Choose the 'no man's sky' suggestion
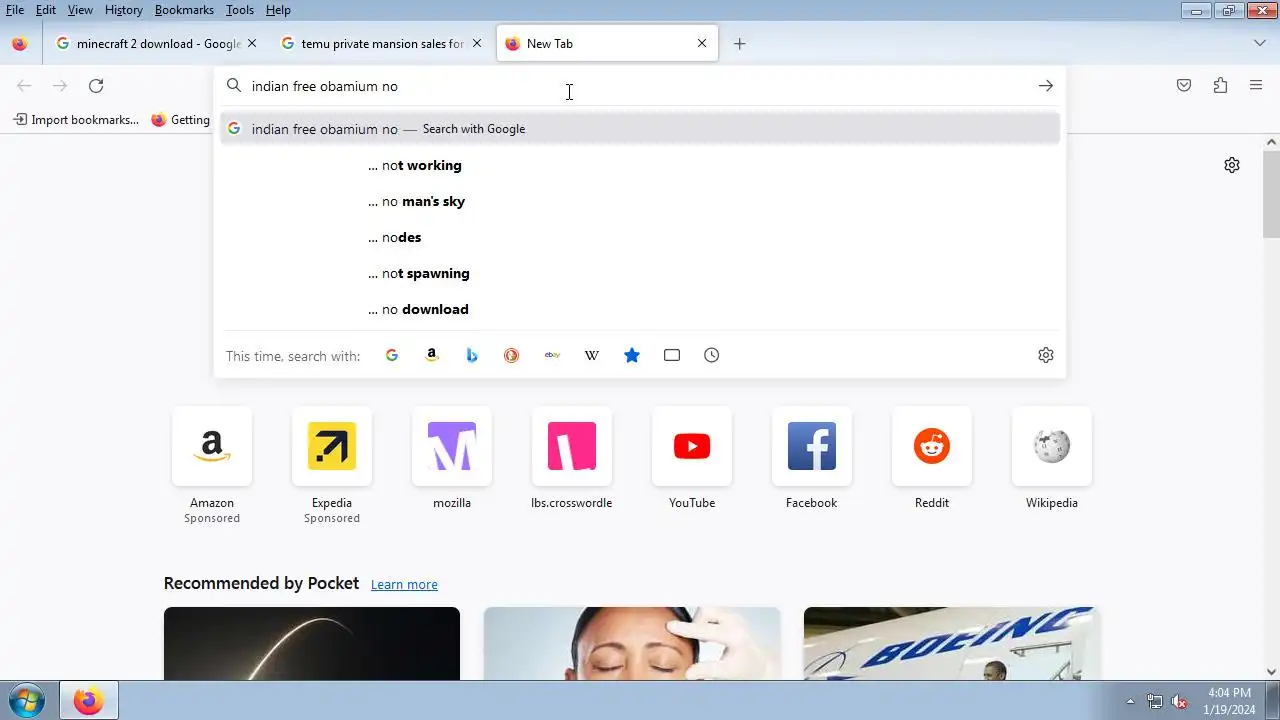 click(640, 201)
